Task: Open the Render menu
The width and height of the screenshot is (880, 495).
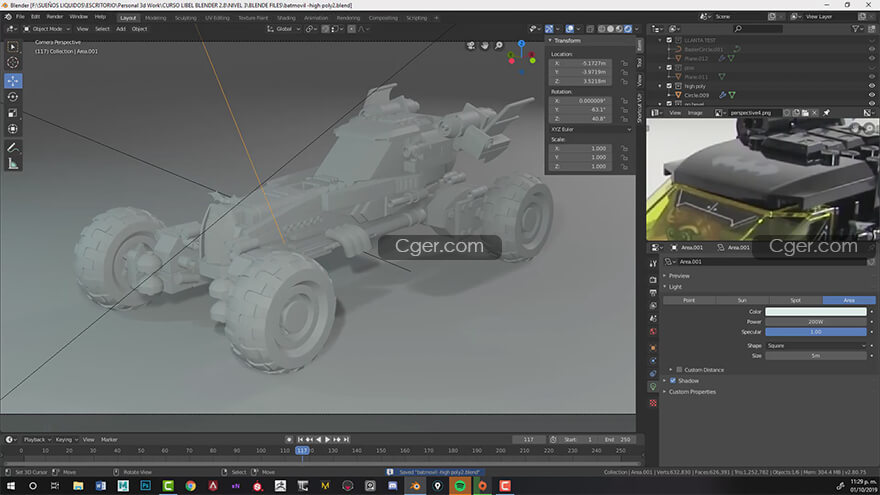Action: [x=54, y=17]
